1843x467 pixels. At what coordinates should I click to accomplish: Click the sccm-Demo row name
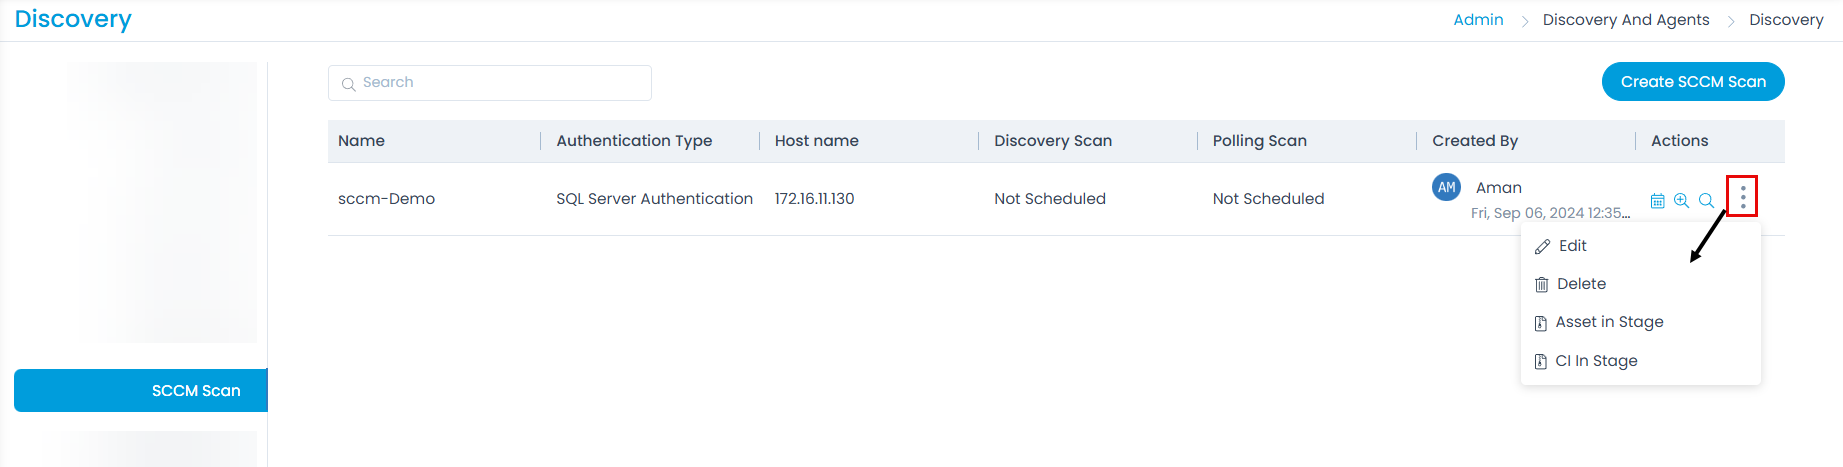(x=386, y=199)
